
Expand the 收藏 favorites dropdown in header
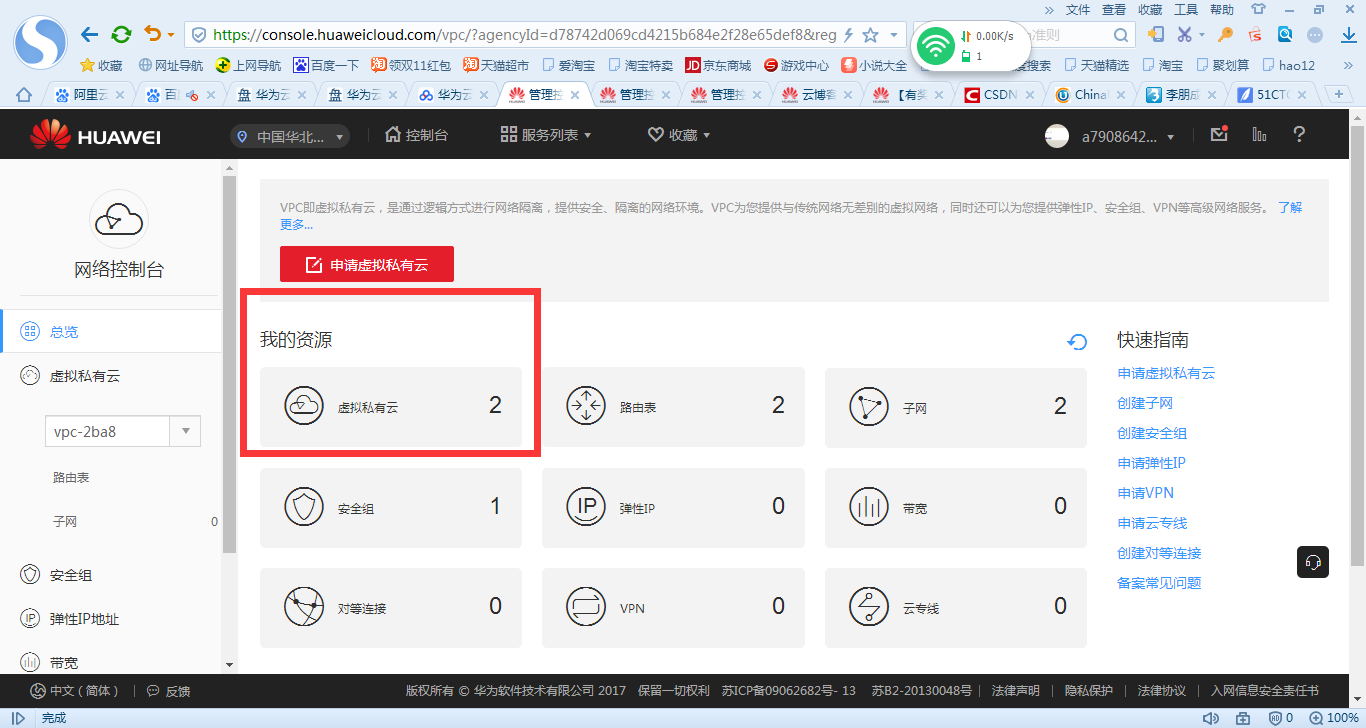[x=679, y=135]
